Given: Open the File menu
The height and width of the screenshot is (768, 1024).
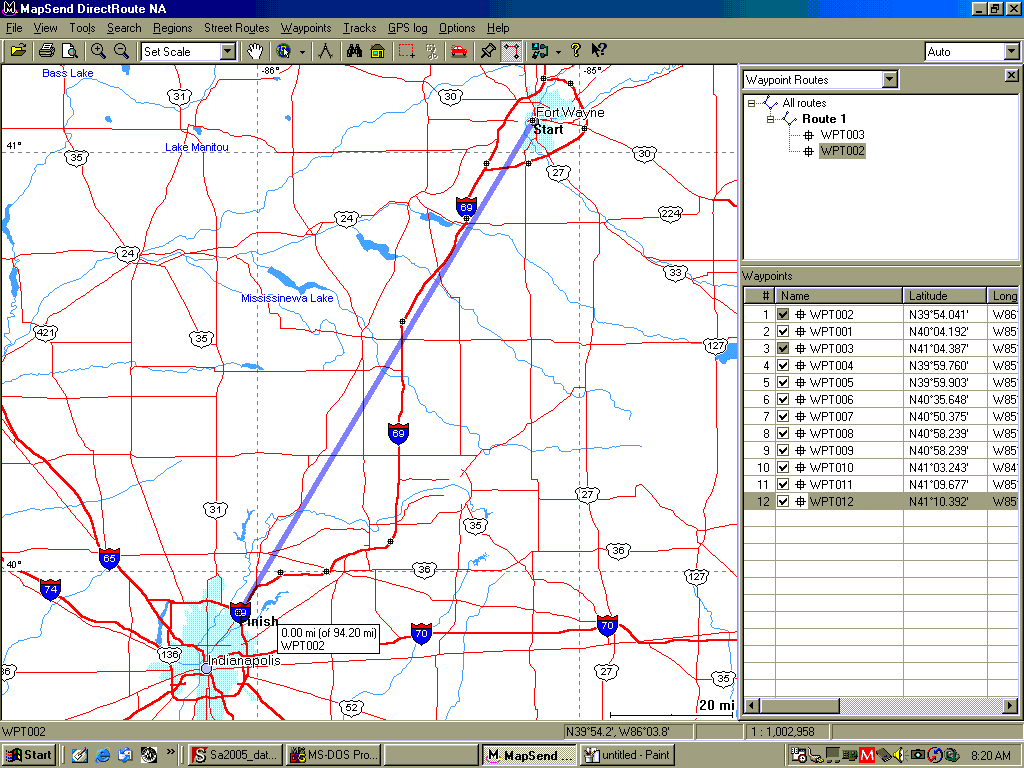Looking at the screenshot, I should [14, 28].
